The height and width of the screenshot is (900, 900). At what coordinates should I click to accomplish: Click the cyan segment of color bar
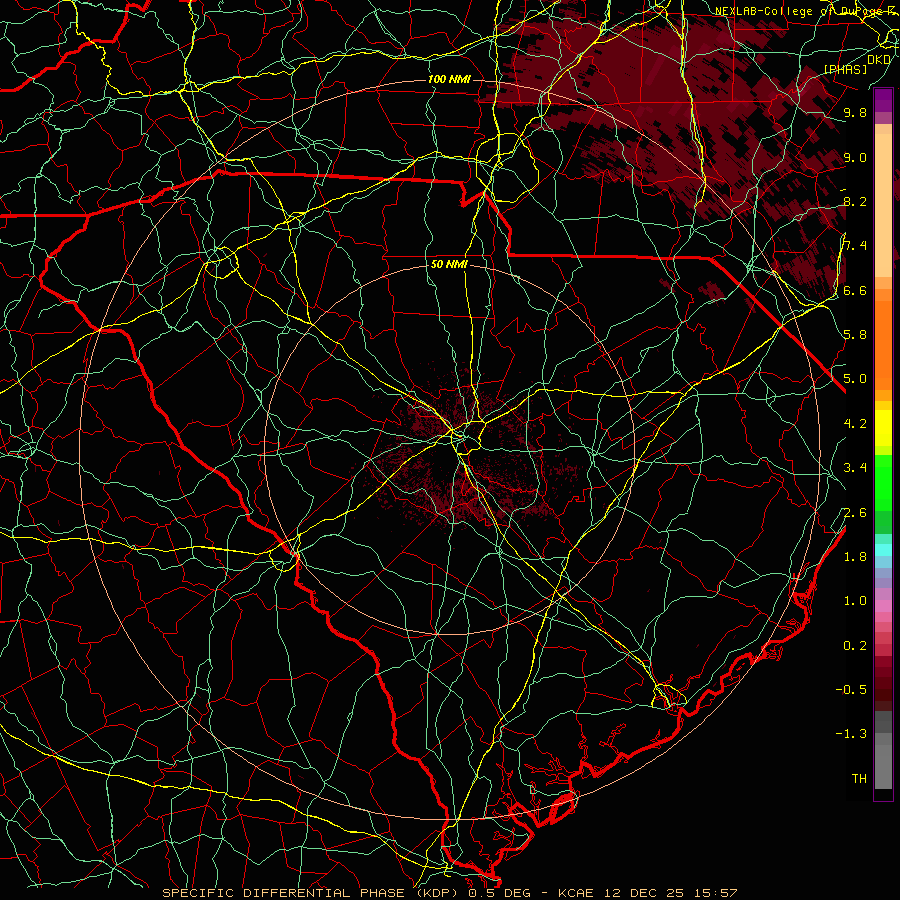(883, 550)
